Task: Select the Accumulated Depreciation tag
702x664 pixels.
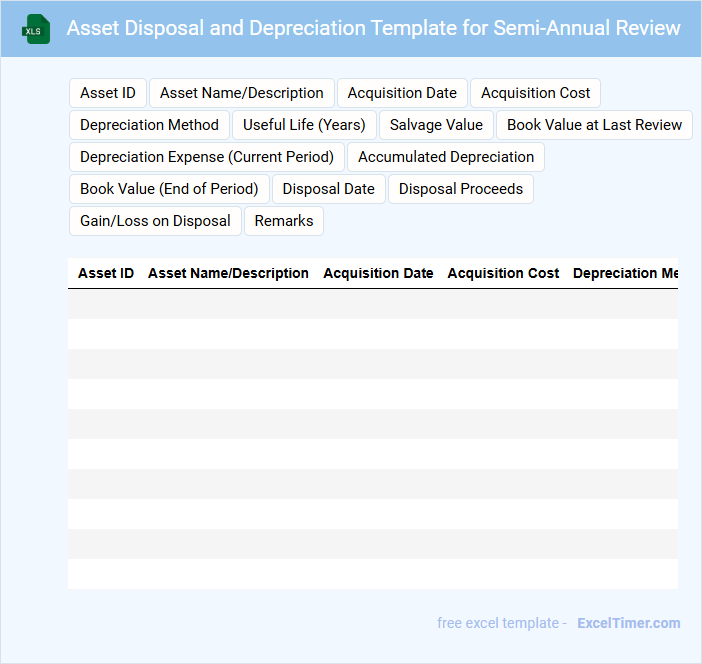Action: coord(446,157)
